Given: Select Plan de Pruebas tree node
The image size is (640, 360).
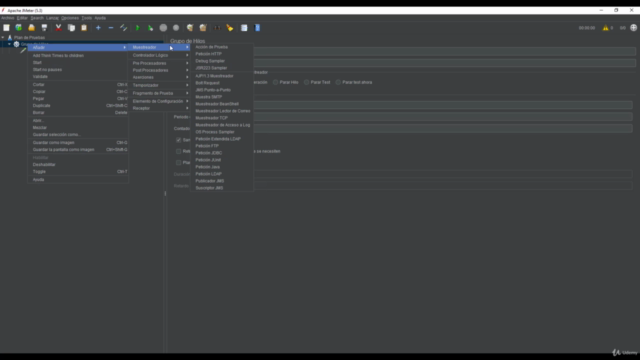Looking at the screenshot, I should 29,38.
